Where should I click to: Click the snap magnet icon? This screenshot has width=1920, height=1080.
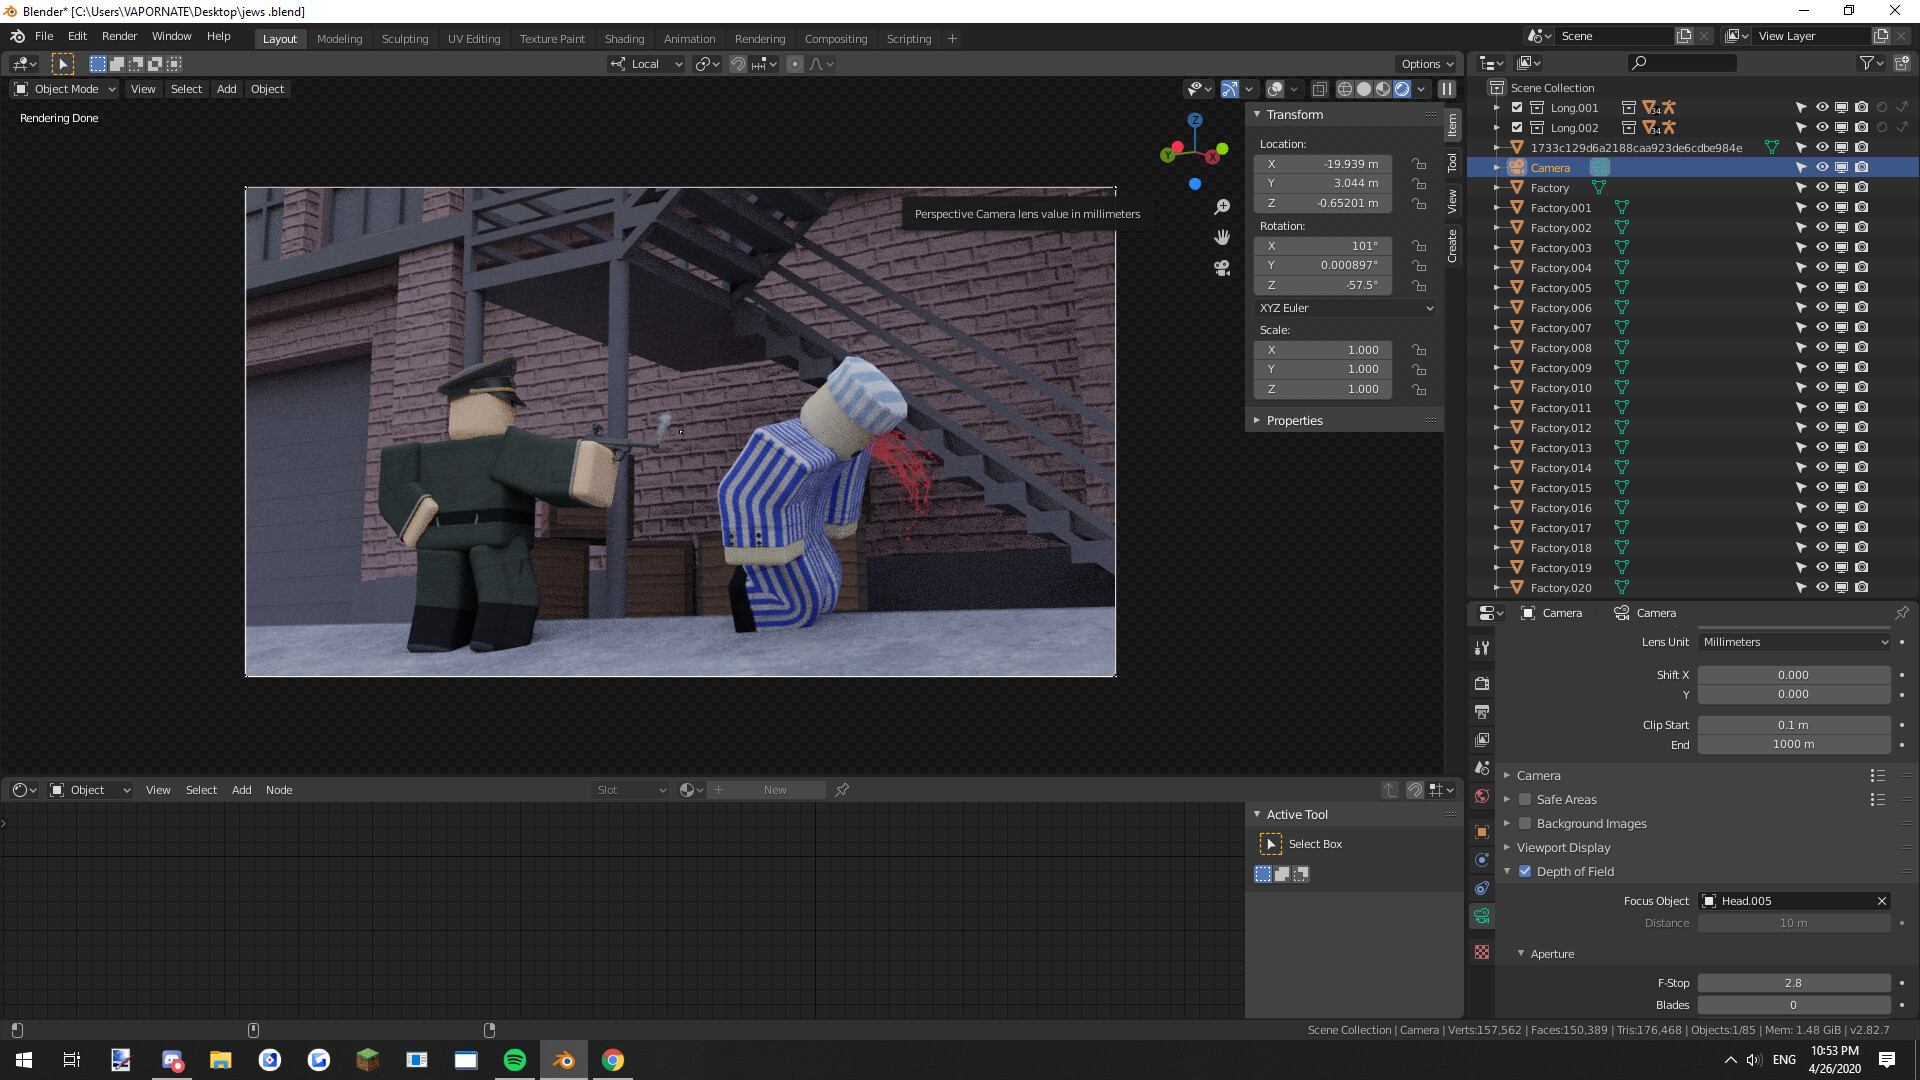[x=737, y=64]
